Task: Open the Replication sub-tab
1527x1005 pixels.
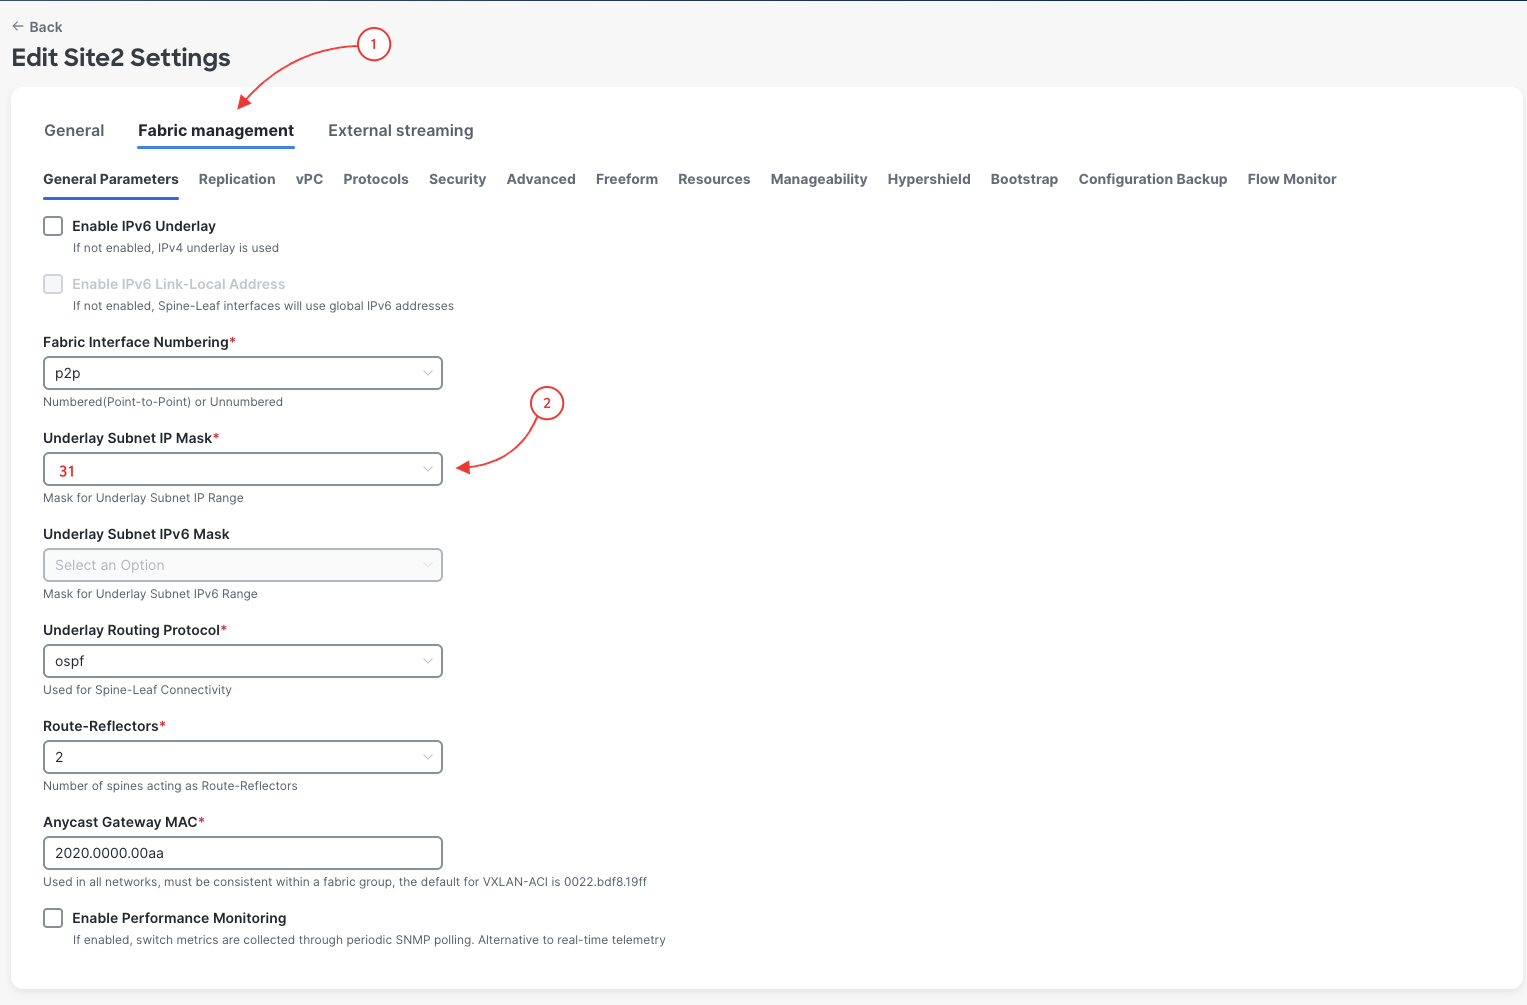Action: pyautogui.click(x=237, y=179)
